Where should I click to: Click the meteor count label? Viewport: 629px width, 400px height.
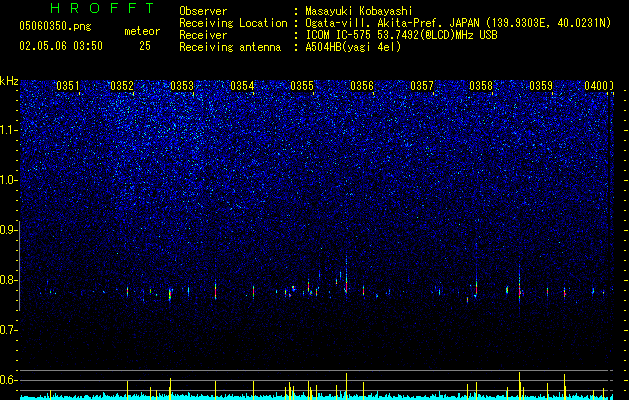142,31
